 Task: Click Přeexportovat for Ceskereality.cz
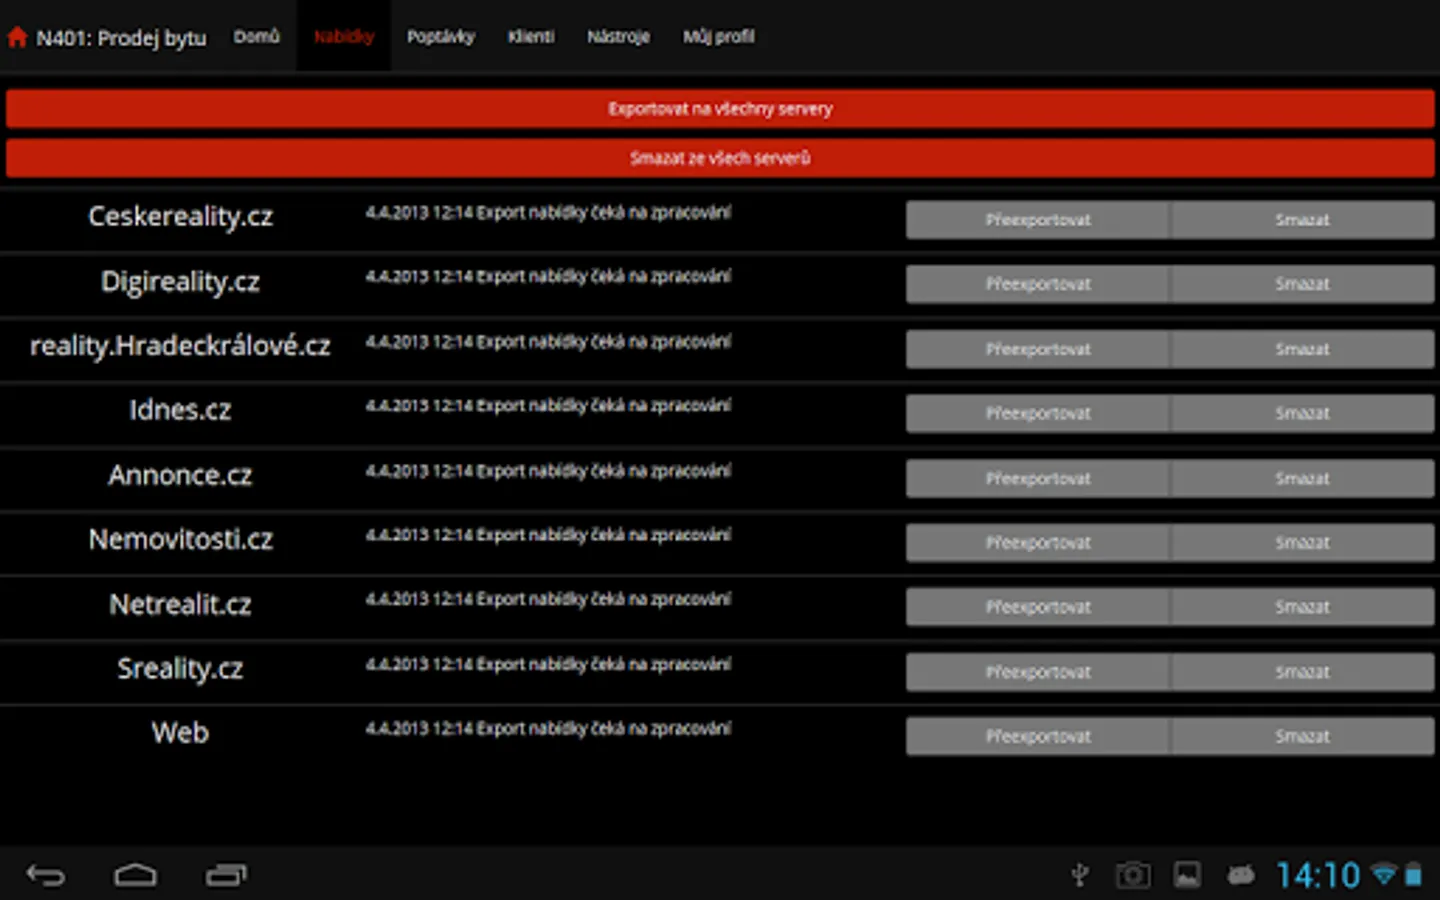1038,220
